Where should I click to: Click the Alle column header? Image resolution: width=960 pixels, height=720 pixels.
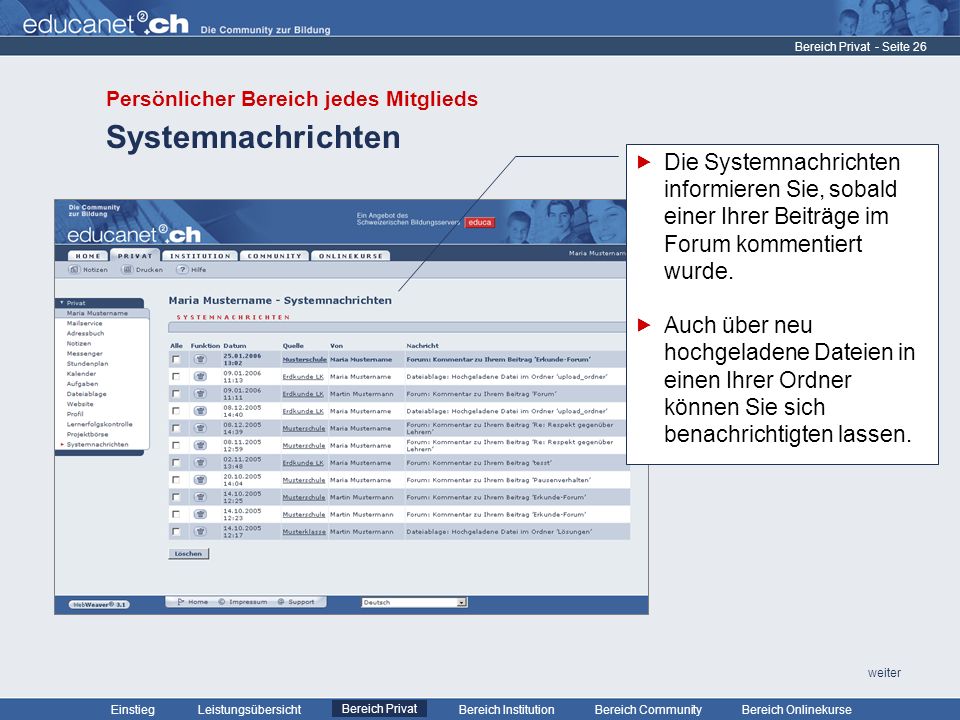pyautogui.click(x=176, y=345)
